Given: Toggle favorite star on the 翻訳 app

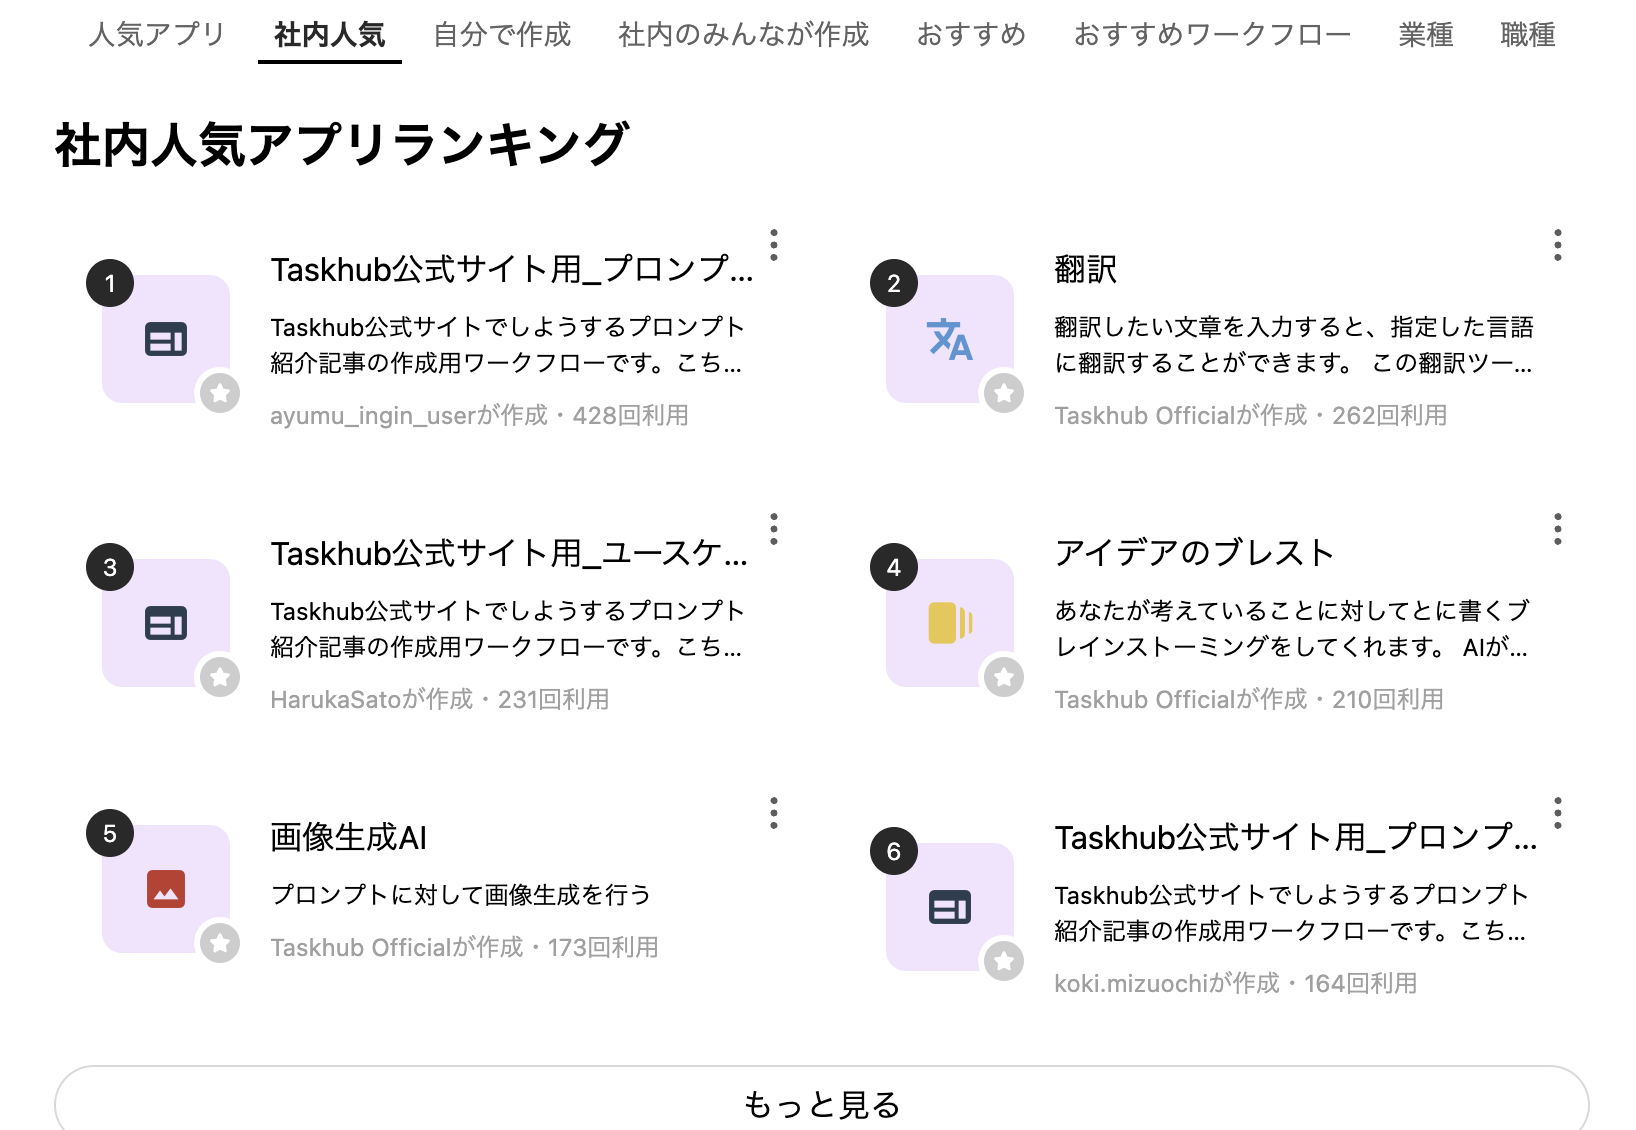Looking at the screenshot, I should (x=1004, y=393).
